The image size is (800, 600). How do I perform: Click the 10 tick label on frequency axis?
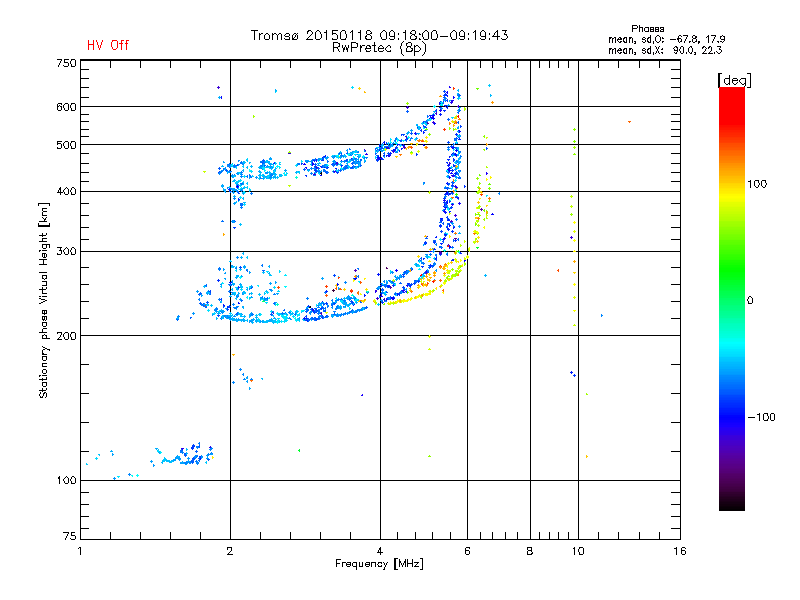pos(578,551)
